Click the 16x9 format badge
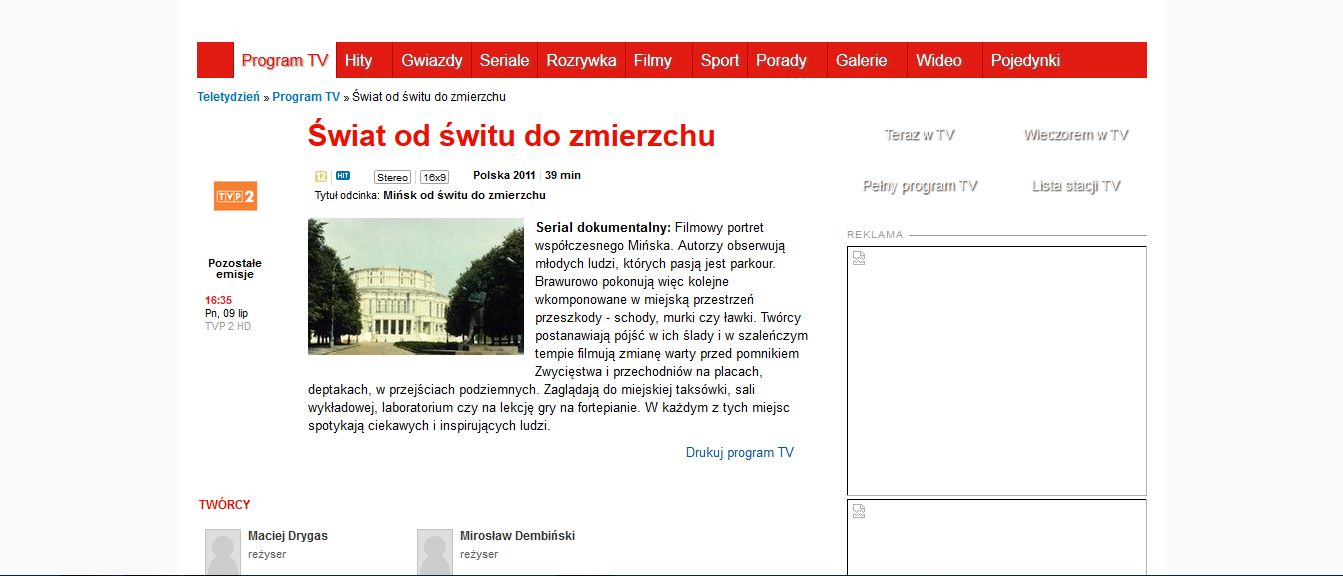The height and width of the screenshot is (576, 1343). pyautogui.click(x=434, y=177)
